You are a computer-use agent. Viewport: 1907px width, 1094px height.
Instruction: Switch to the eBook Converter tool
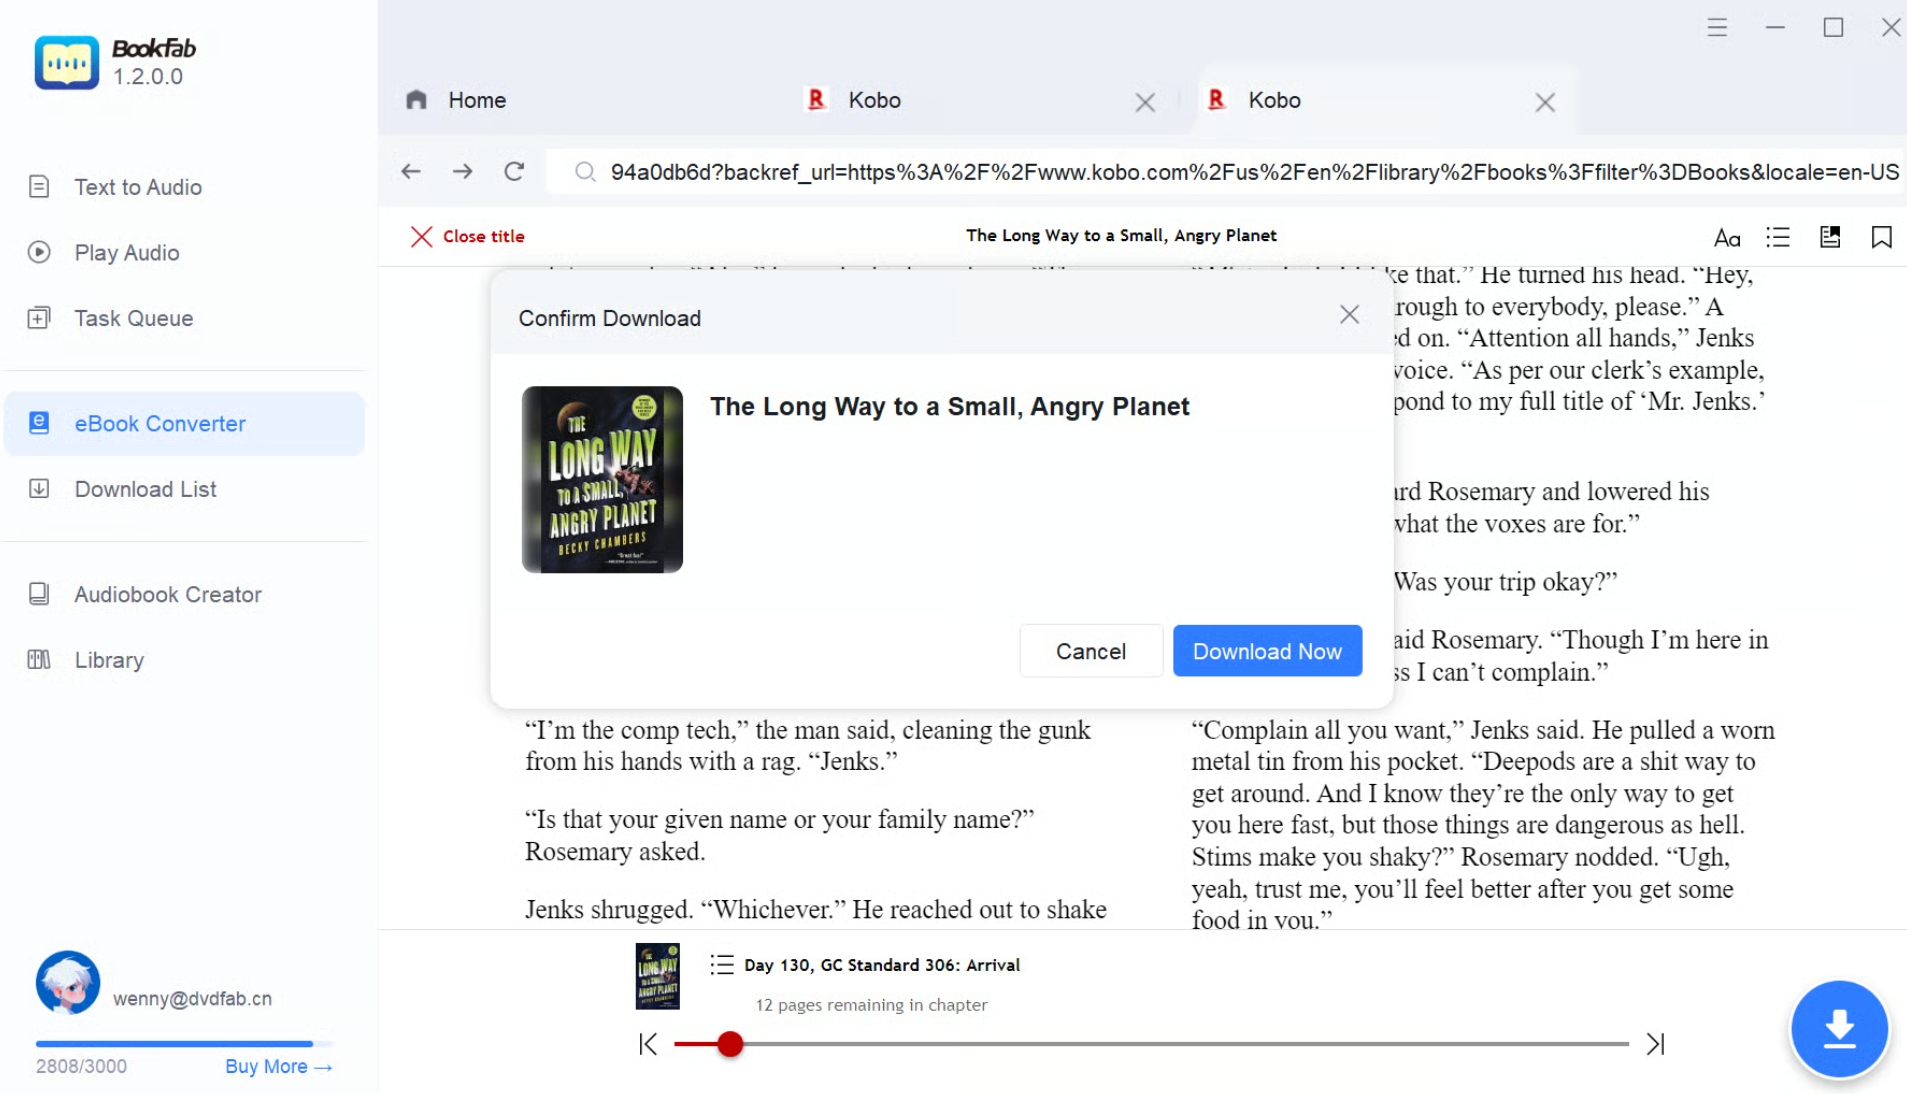point(158,423)
